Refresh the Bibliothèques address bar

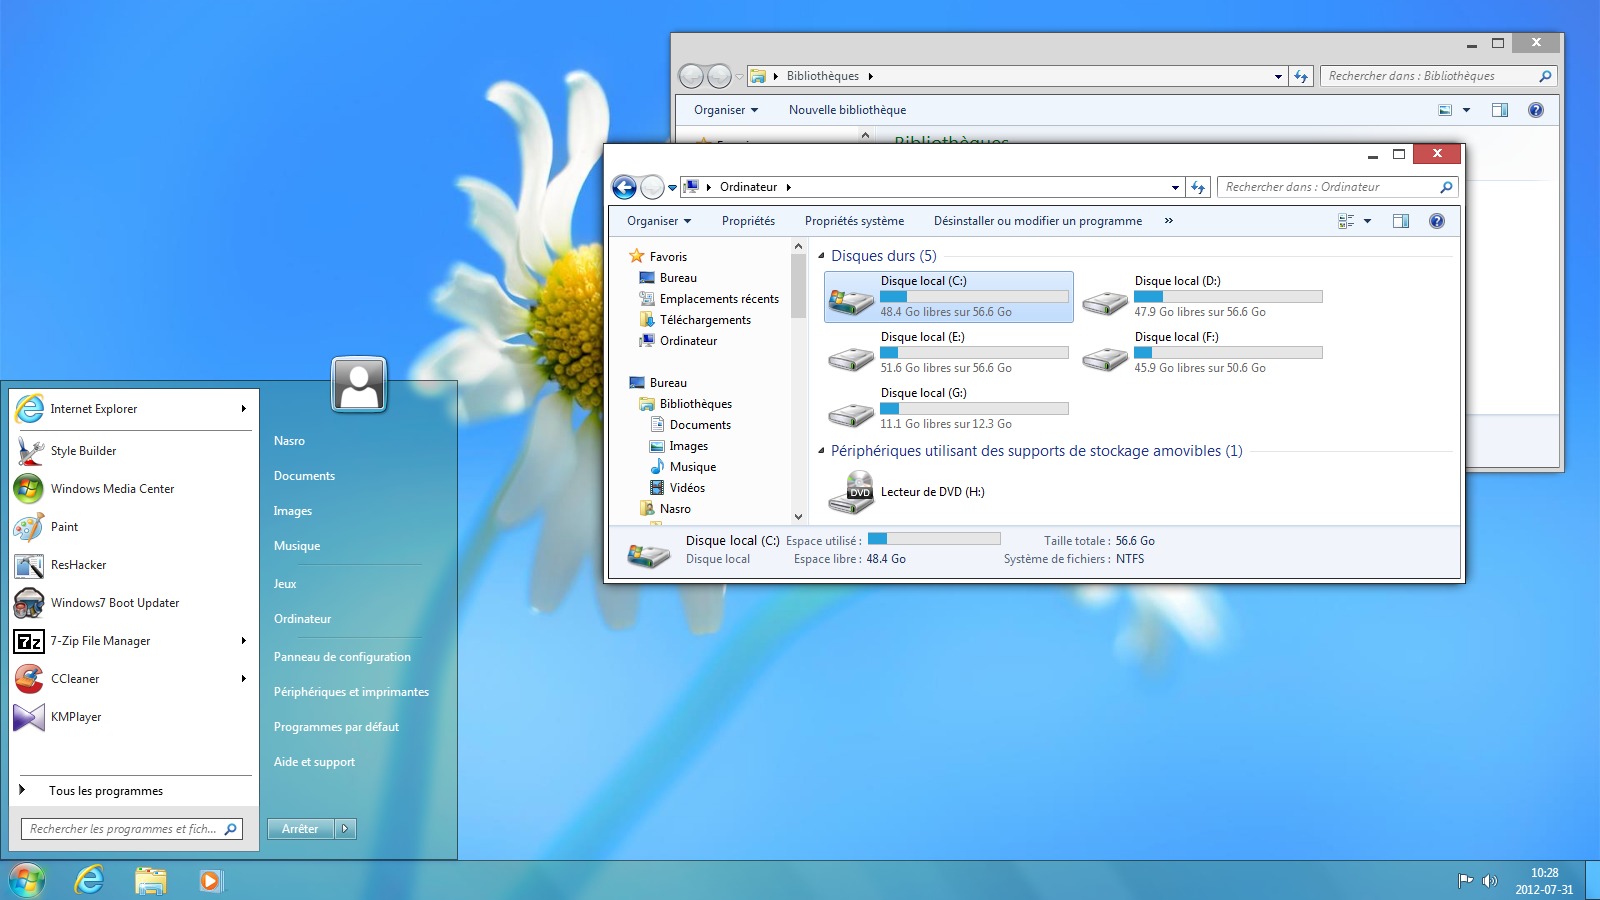[x=1301, y=76]
